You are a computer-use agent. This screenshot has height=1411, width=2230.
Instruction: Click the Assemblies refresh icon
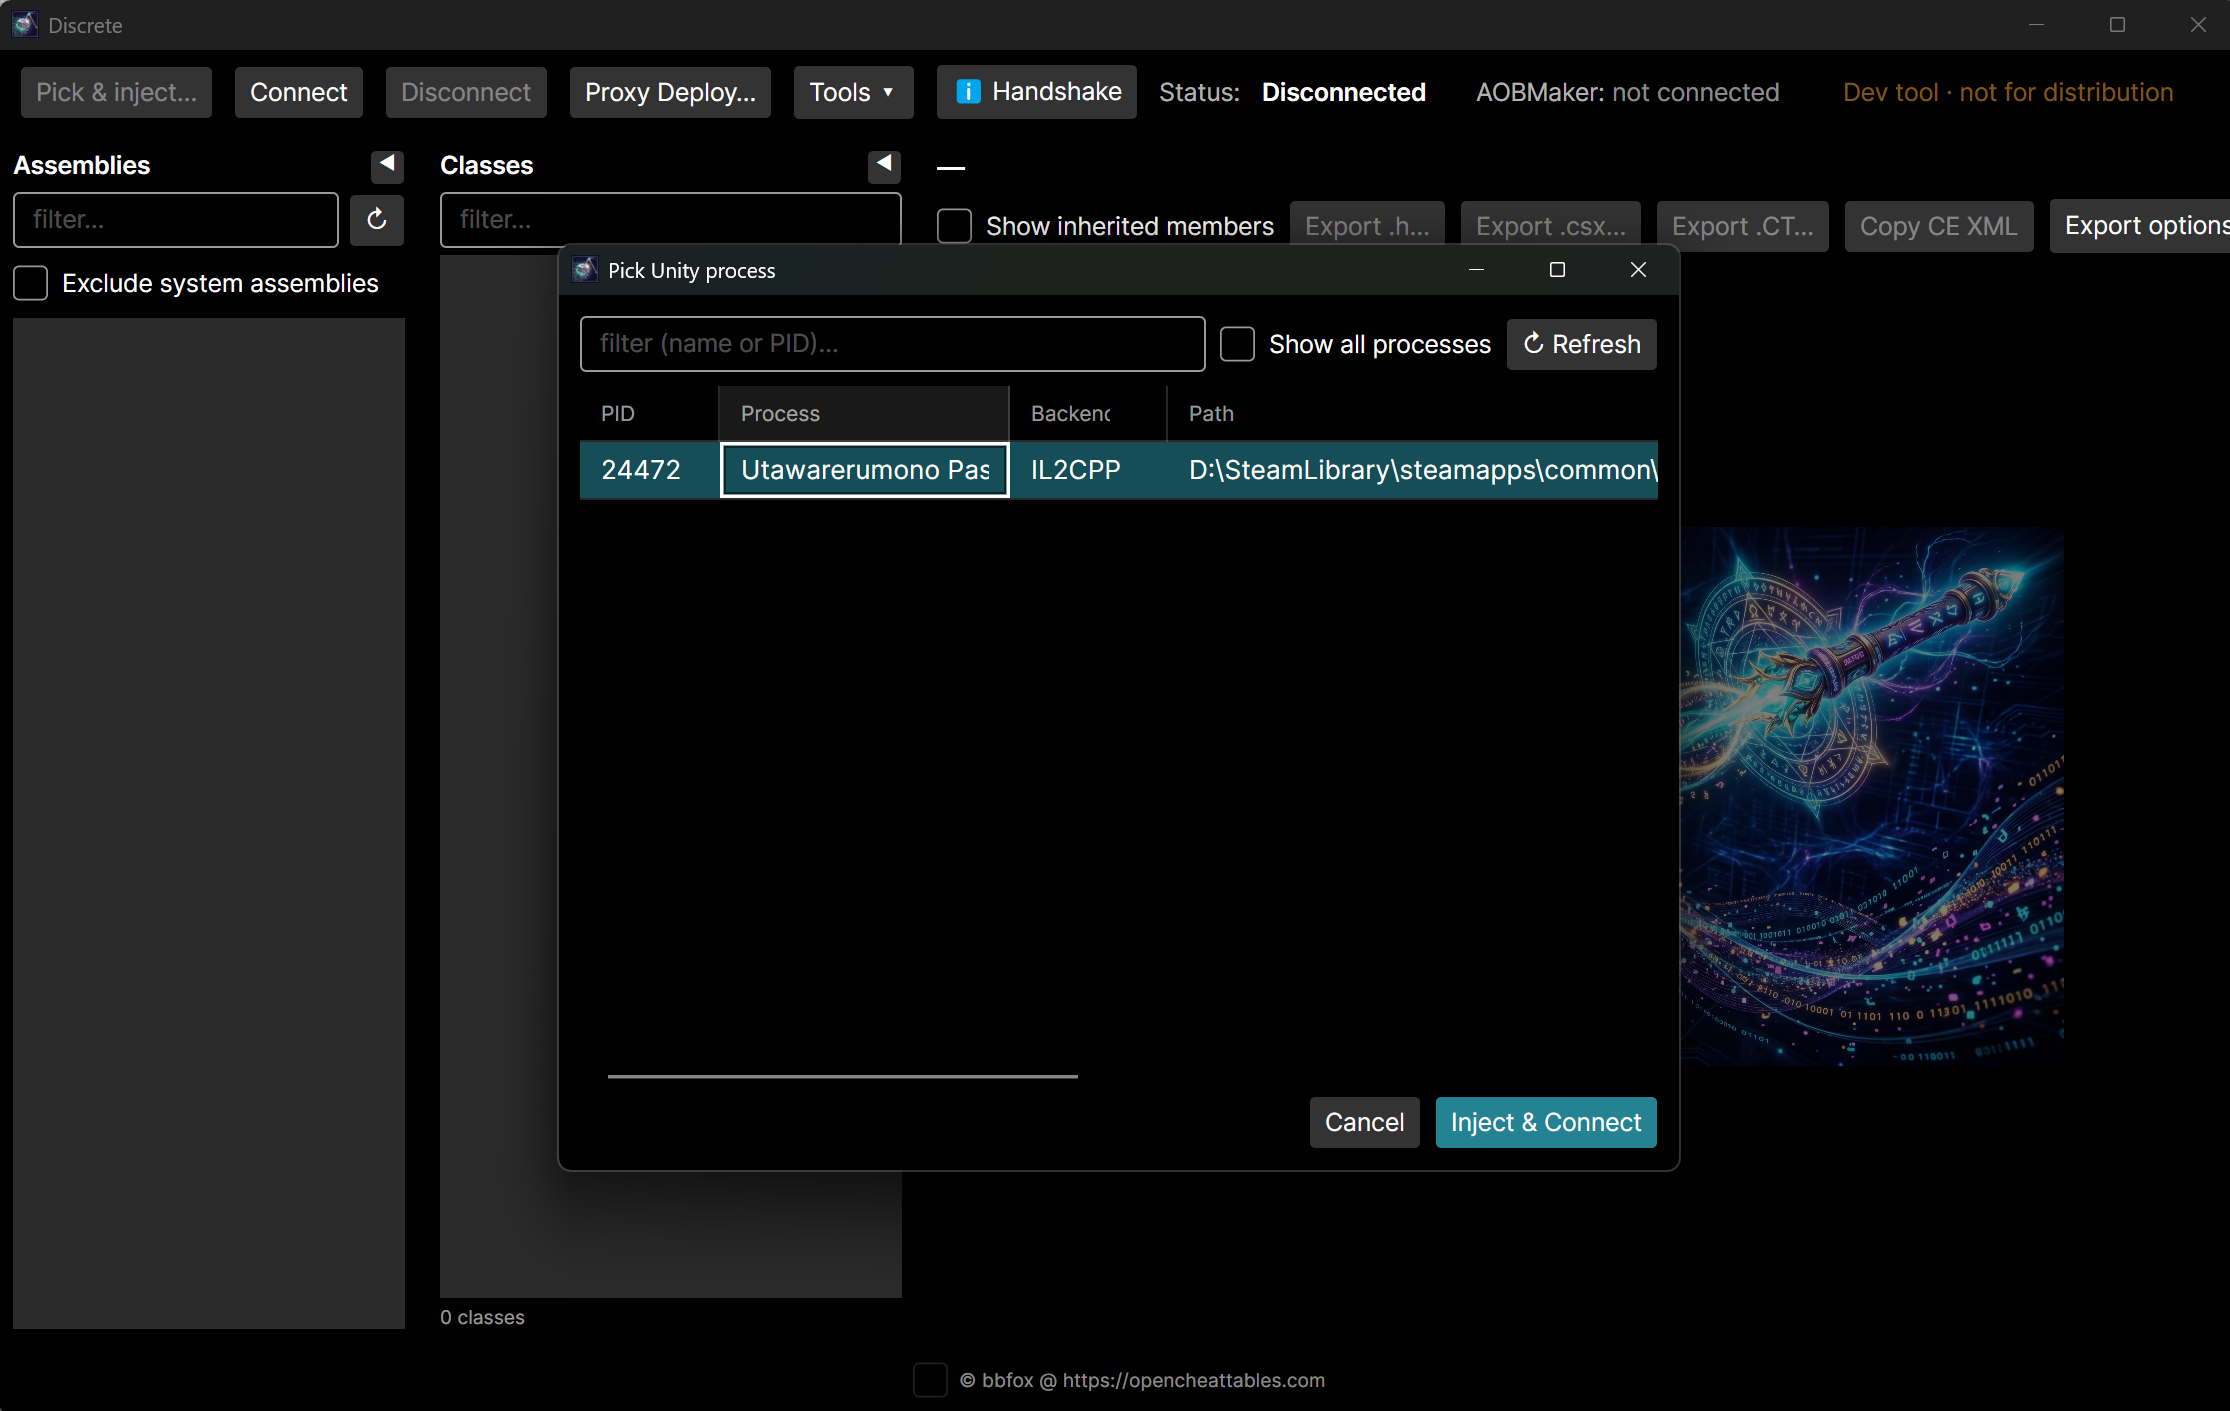(x=376, y=220)
